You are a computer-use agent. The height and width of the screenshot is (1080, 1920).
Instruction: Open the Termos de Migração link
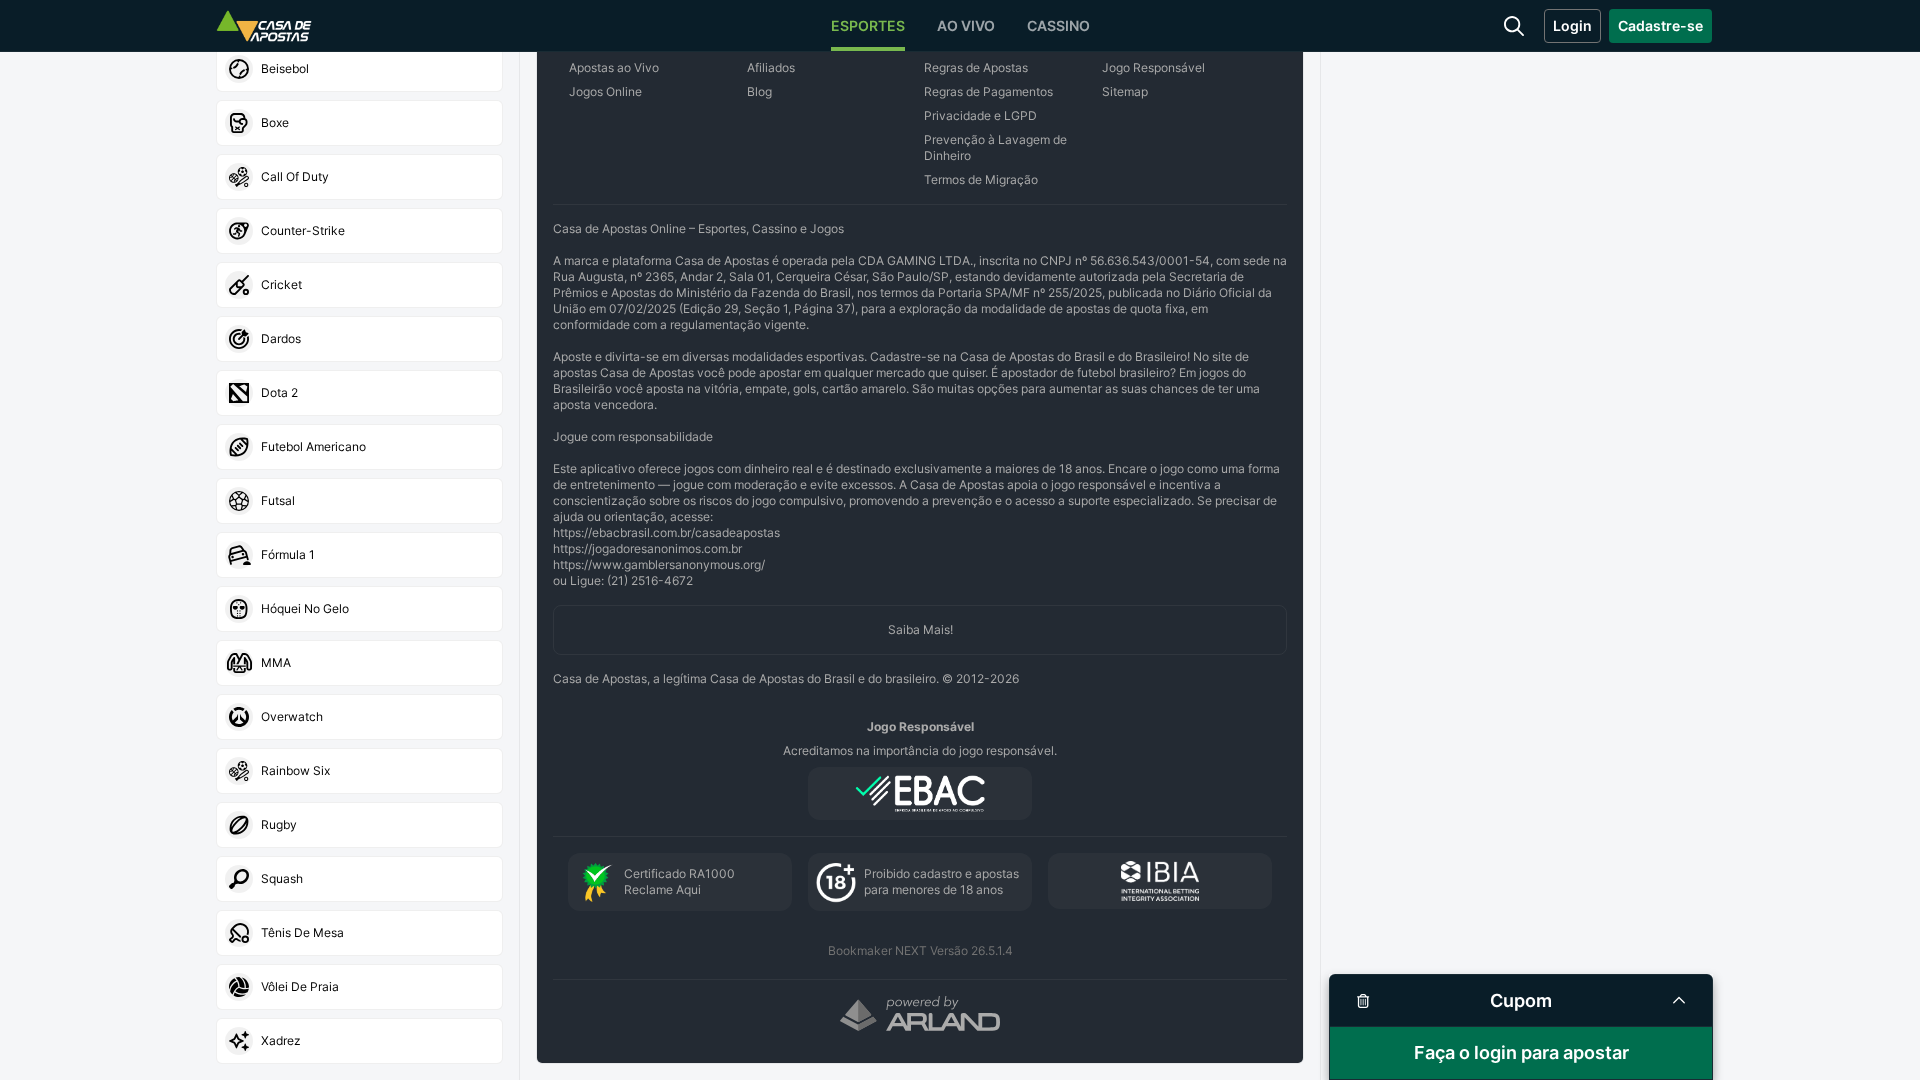(x=981, y=180)
